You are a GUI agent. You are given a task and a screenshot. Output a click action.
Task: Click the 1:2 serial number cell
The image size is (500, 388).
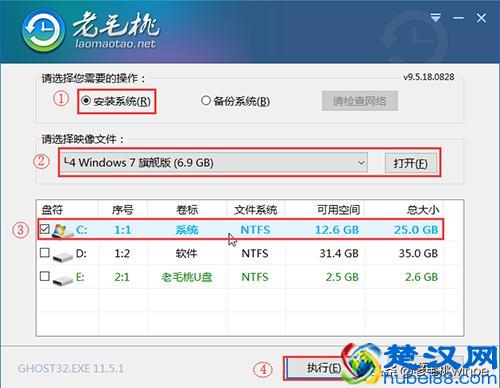point(122,254)
